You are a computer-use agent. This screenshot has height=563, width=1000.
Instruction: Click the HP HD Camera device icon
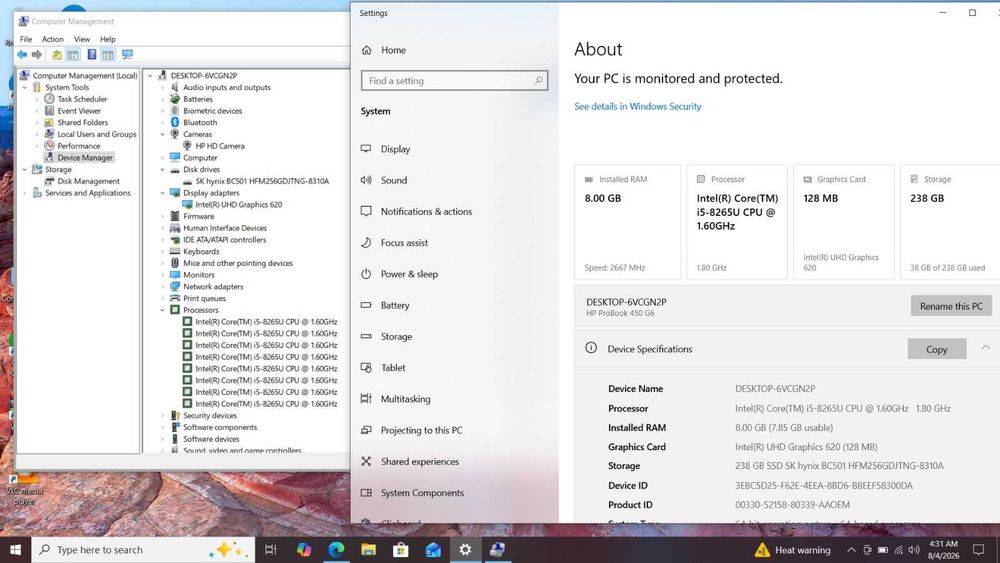[x=188, y=146]
